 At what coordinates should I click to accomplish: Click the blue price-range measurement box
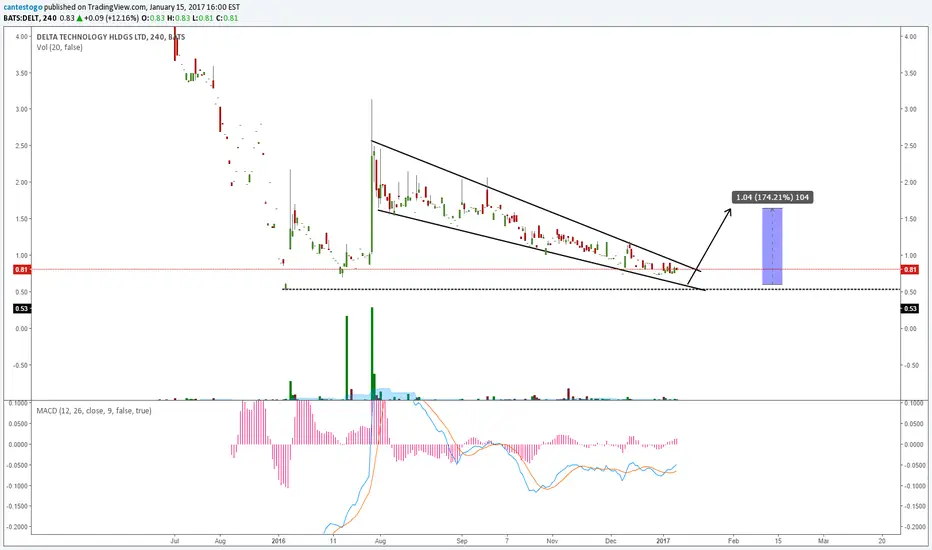click(772, 247)
